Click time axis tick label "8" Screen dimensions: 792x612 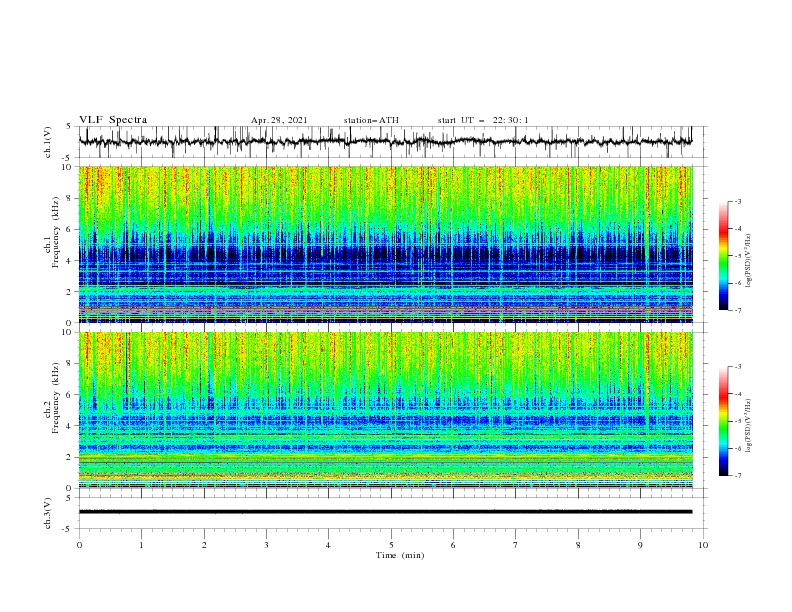coord(578,545)
